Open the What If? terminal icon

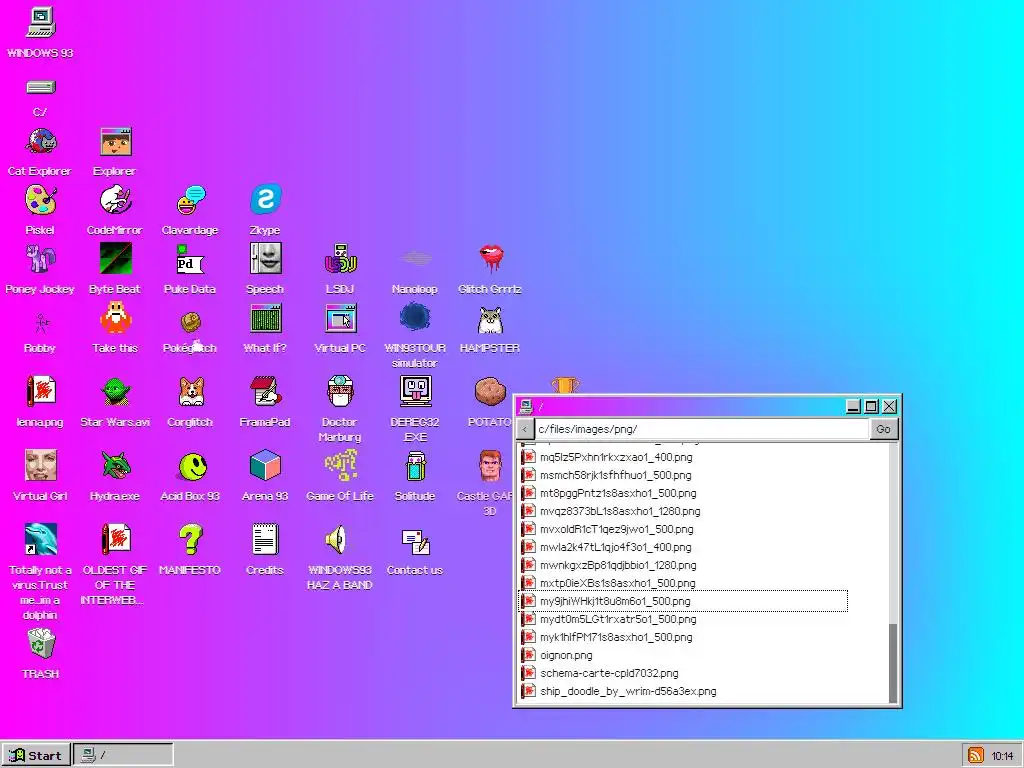coord(266,319)
